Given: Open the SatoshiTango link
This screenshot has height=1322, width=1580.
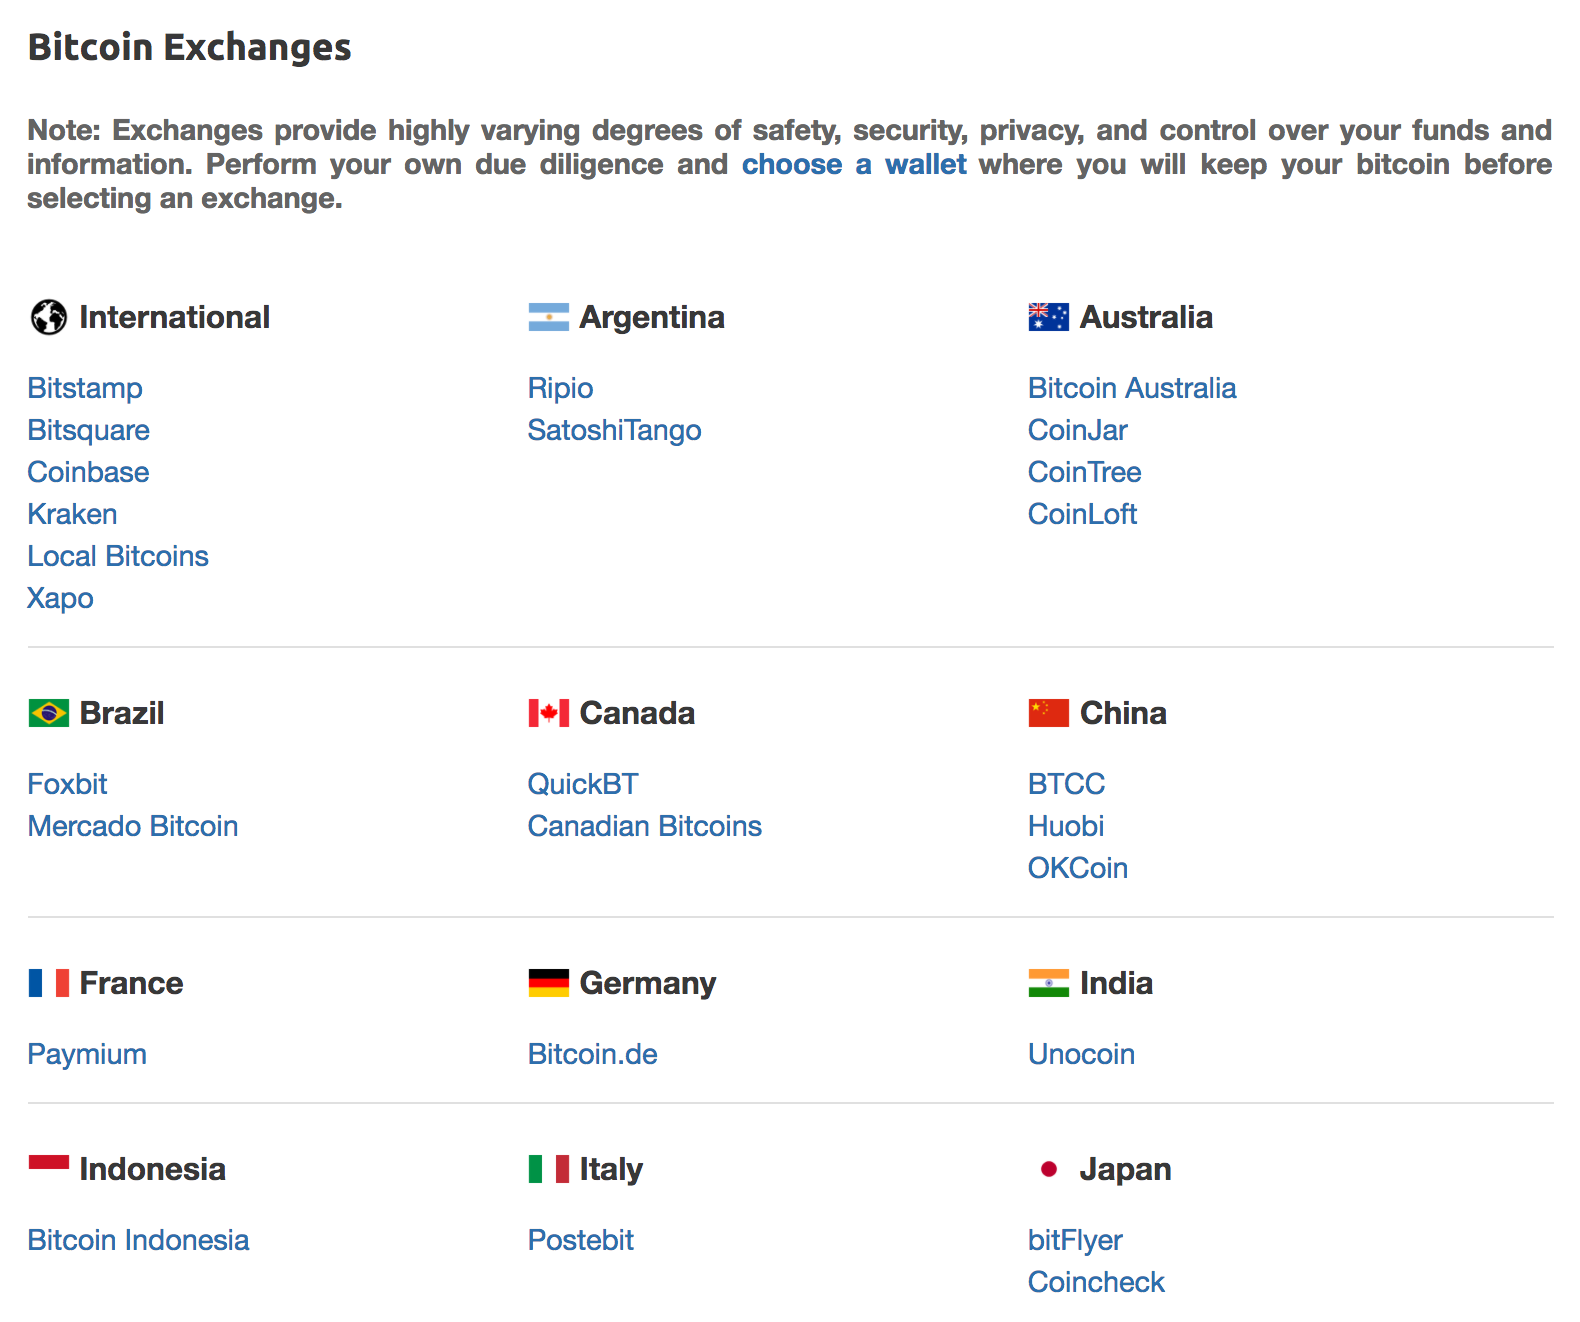Looking at the screenshot, I should [x=615, y=430].
